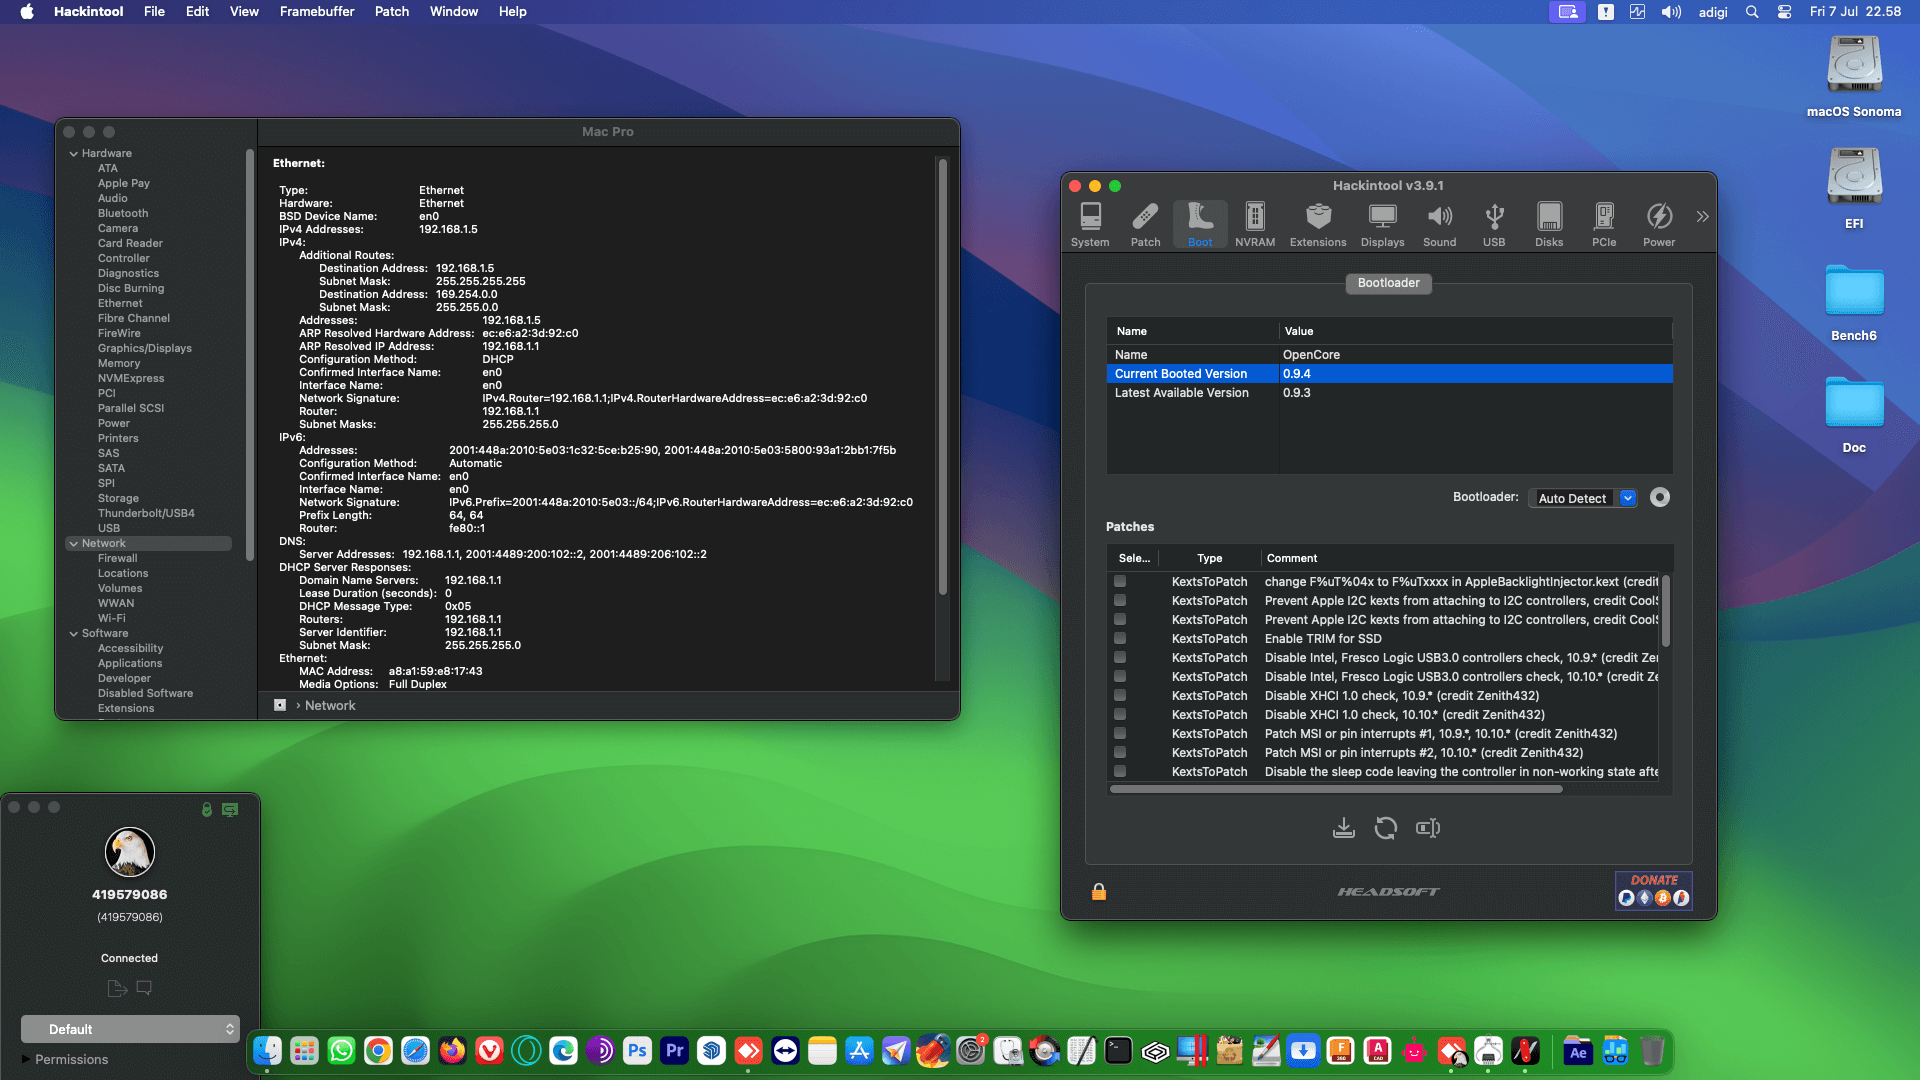
Task: Check Patch MSI or pin interrupts #1 checkbox
Action: pyautogui.click(x=1120, y=733)
